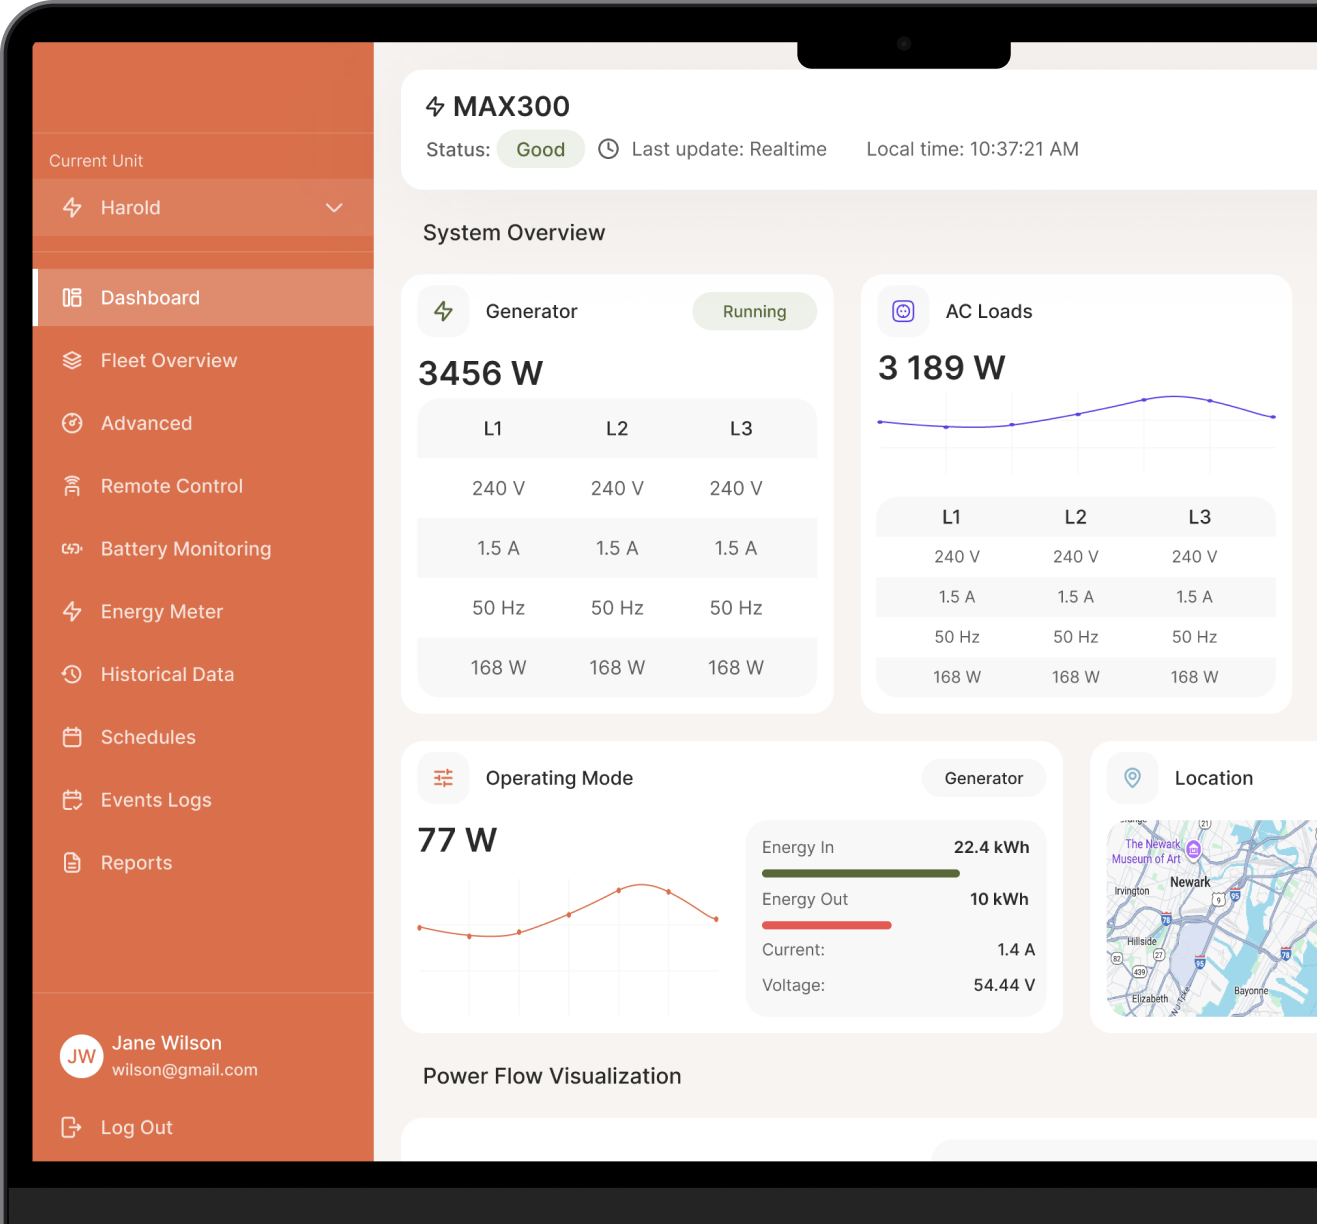
Task: Click the clock icon beside Last update
Action: pyautogui.click(x=608, y=149)
